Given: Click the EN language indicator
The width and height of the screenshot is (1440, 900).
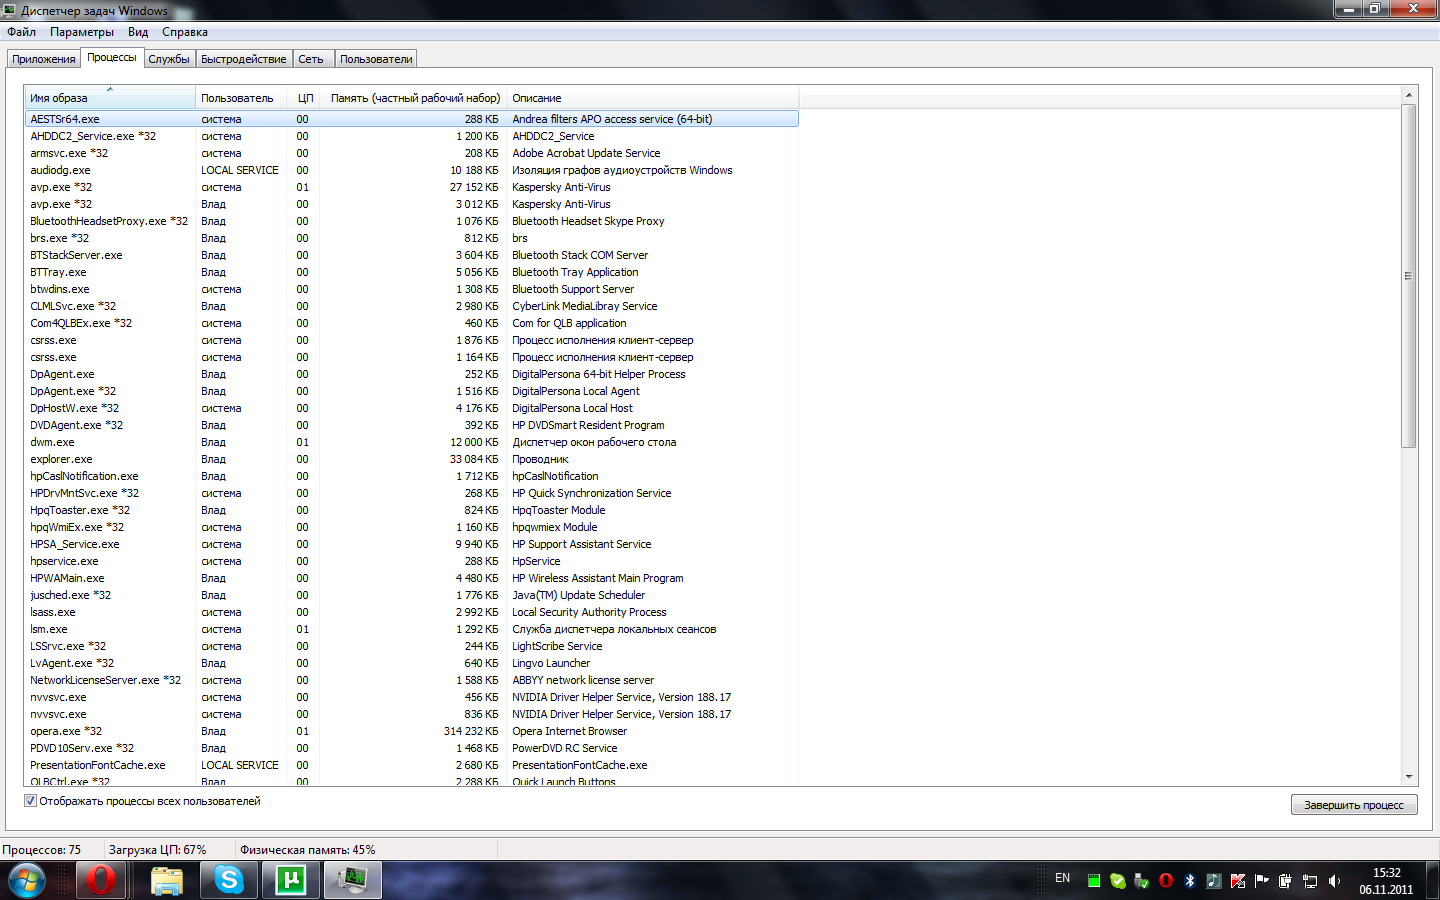Looking at the screenshot, I should [x=1062, y=878].
